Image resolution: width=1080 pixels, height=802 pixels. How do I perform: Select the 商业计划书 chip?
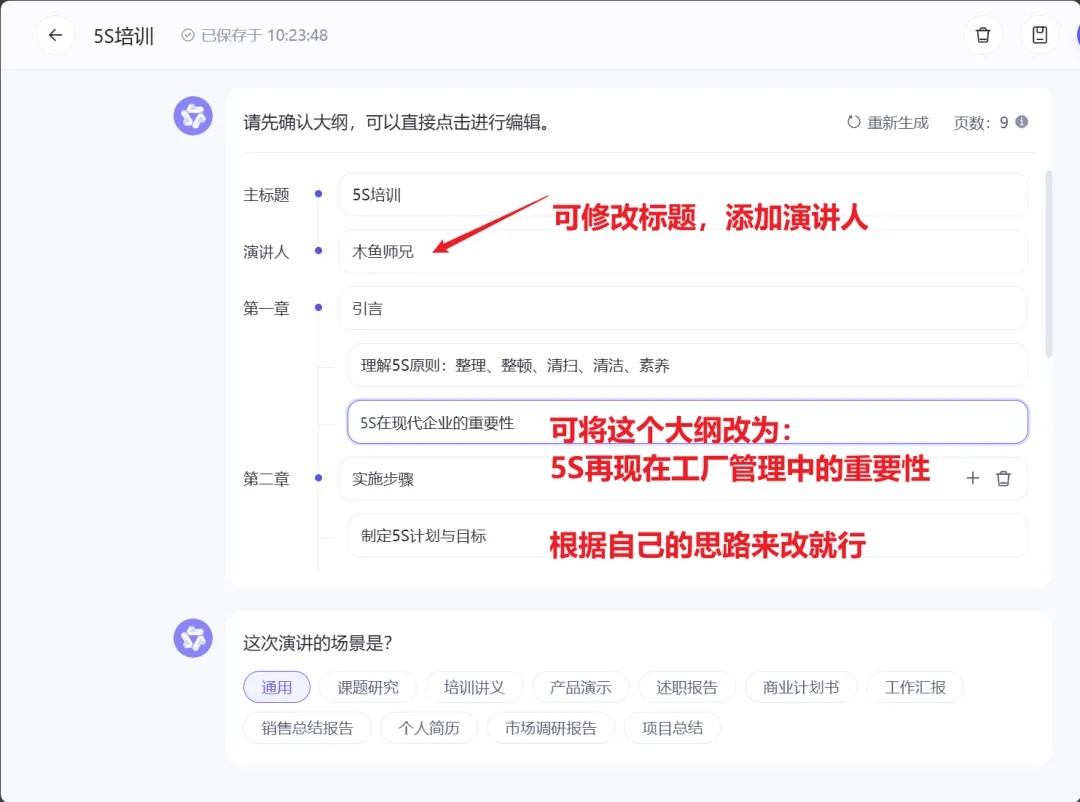point(800,687)
